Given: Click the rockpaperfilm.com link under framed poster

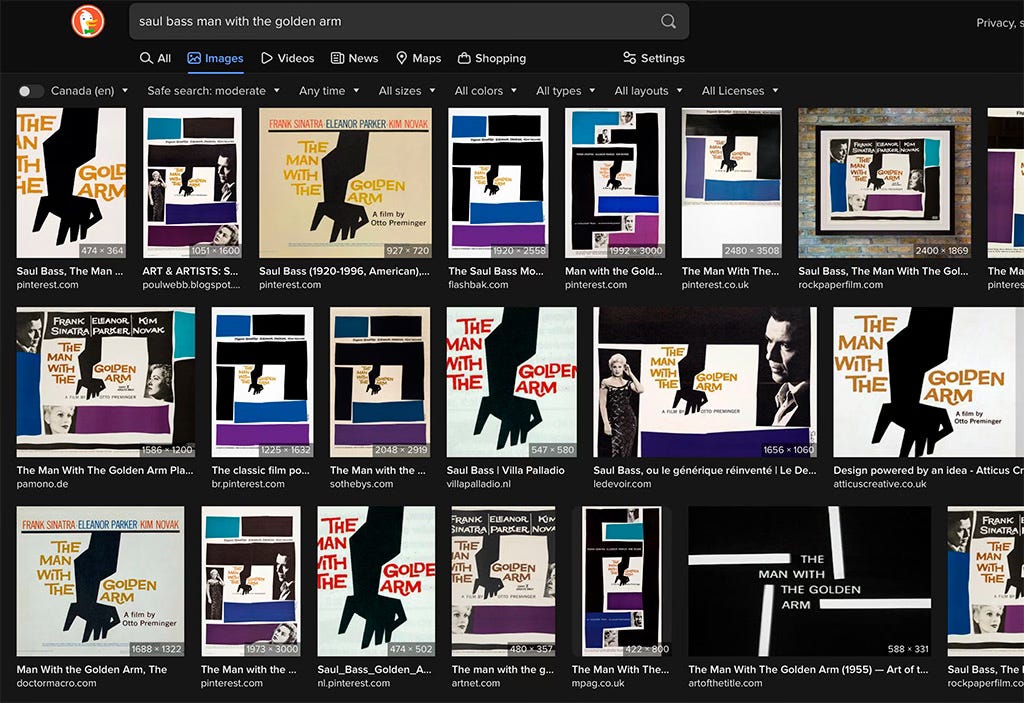Looking at the screenshot, I should coord(840,285).
